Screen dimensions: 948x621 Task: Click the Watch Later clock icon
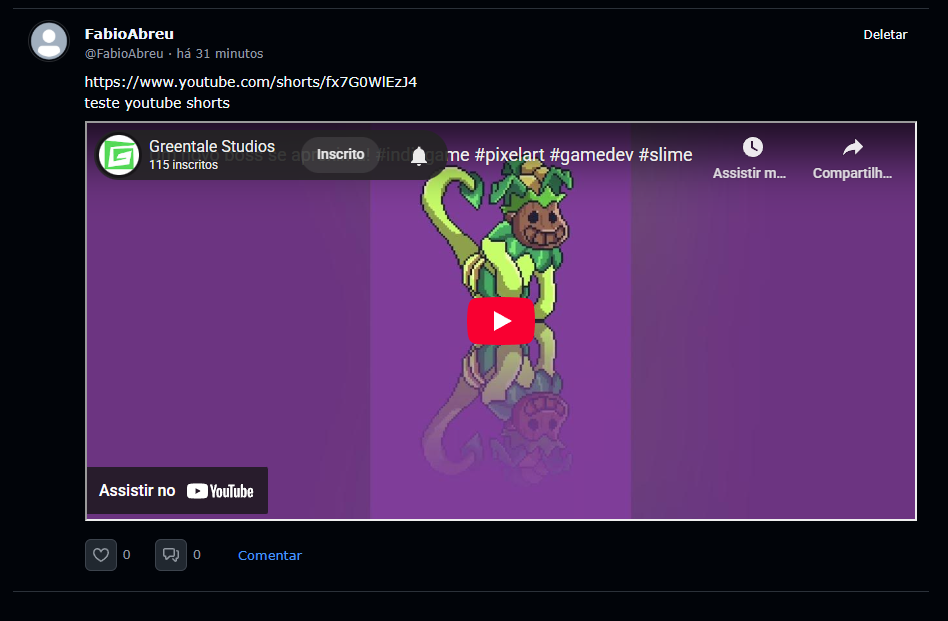[x=752, y=148]
